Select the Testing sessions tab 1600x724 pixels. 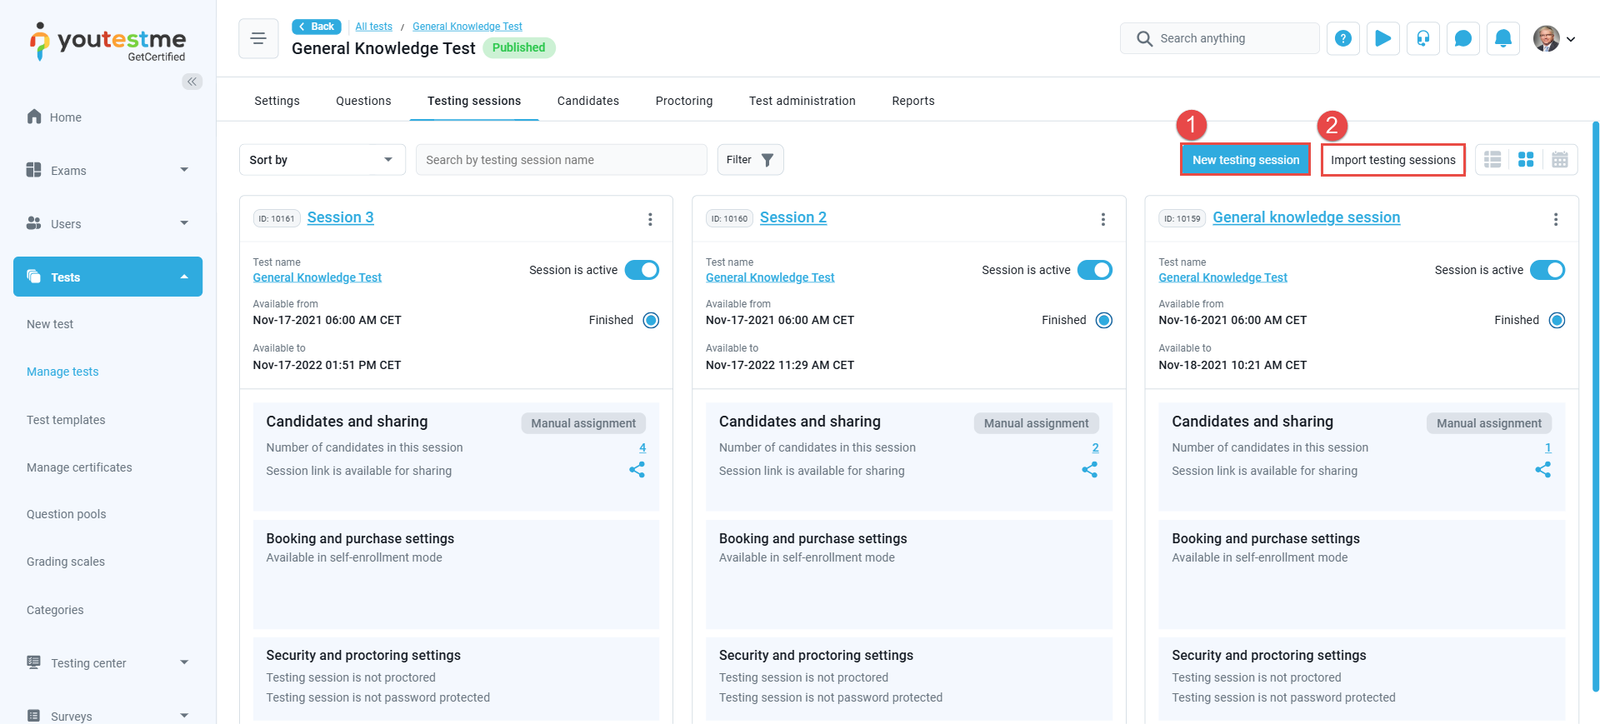coord(474,101)
